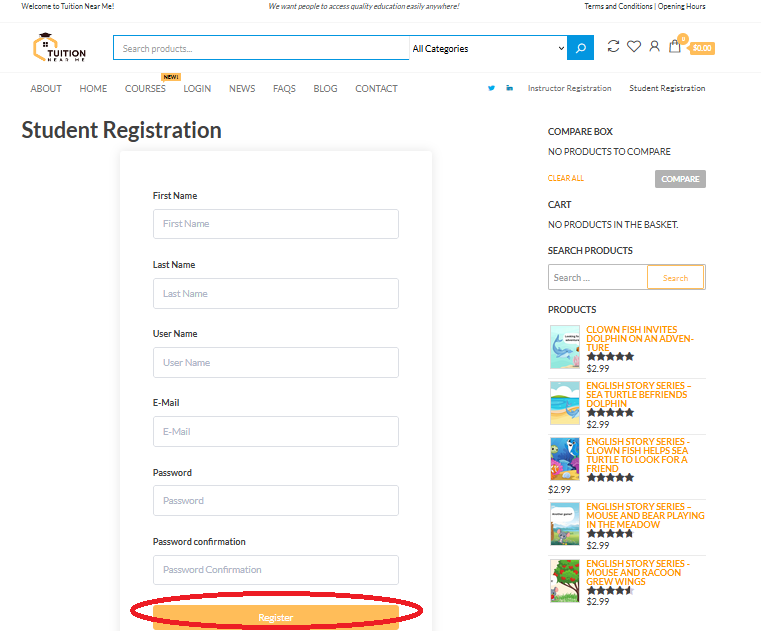The image size is (761, 631).
Task: Open the wishlist heart icon
Action: (x=634, y=47)
